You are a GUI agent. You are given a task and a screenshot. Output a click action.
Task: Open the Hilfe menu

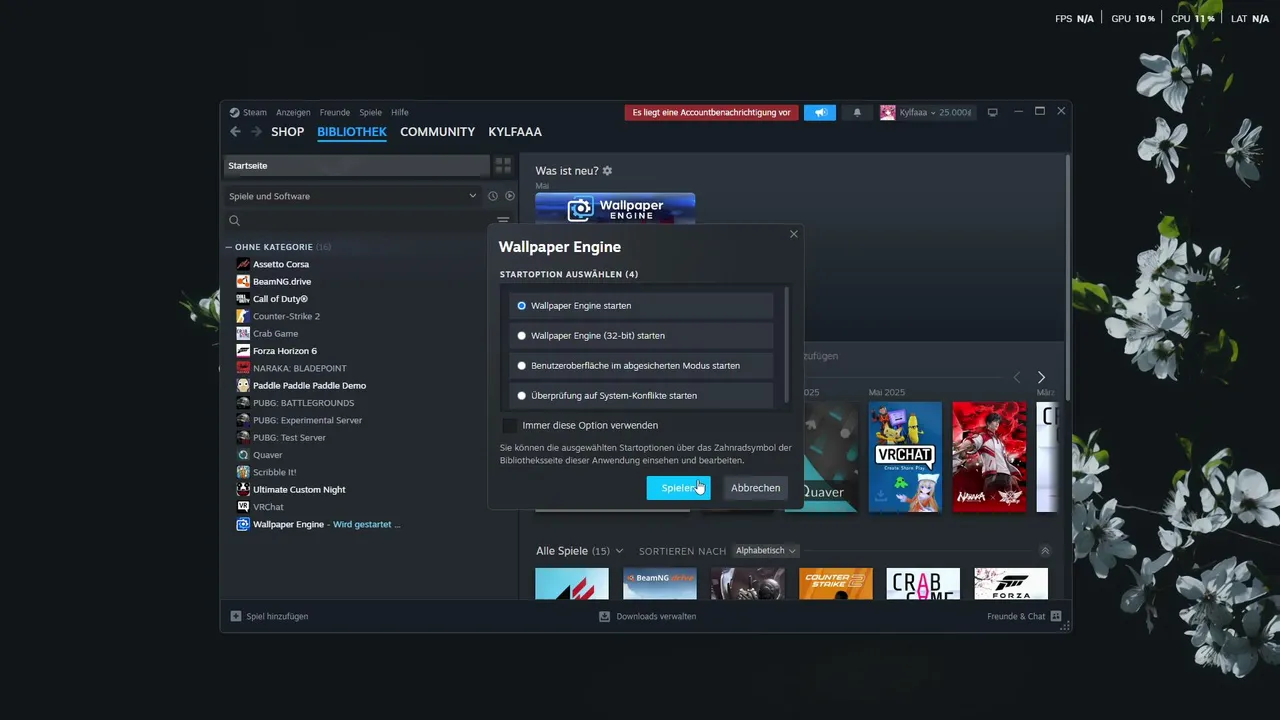(x=400, y=113)
